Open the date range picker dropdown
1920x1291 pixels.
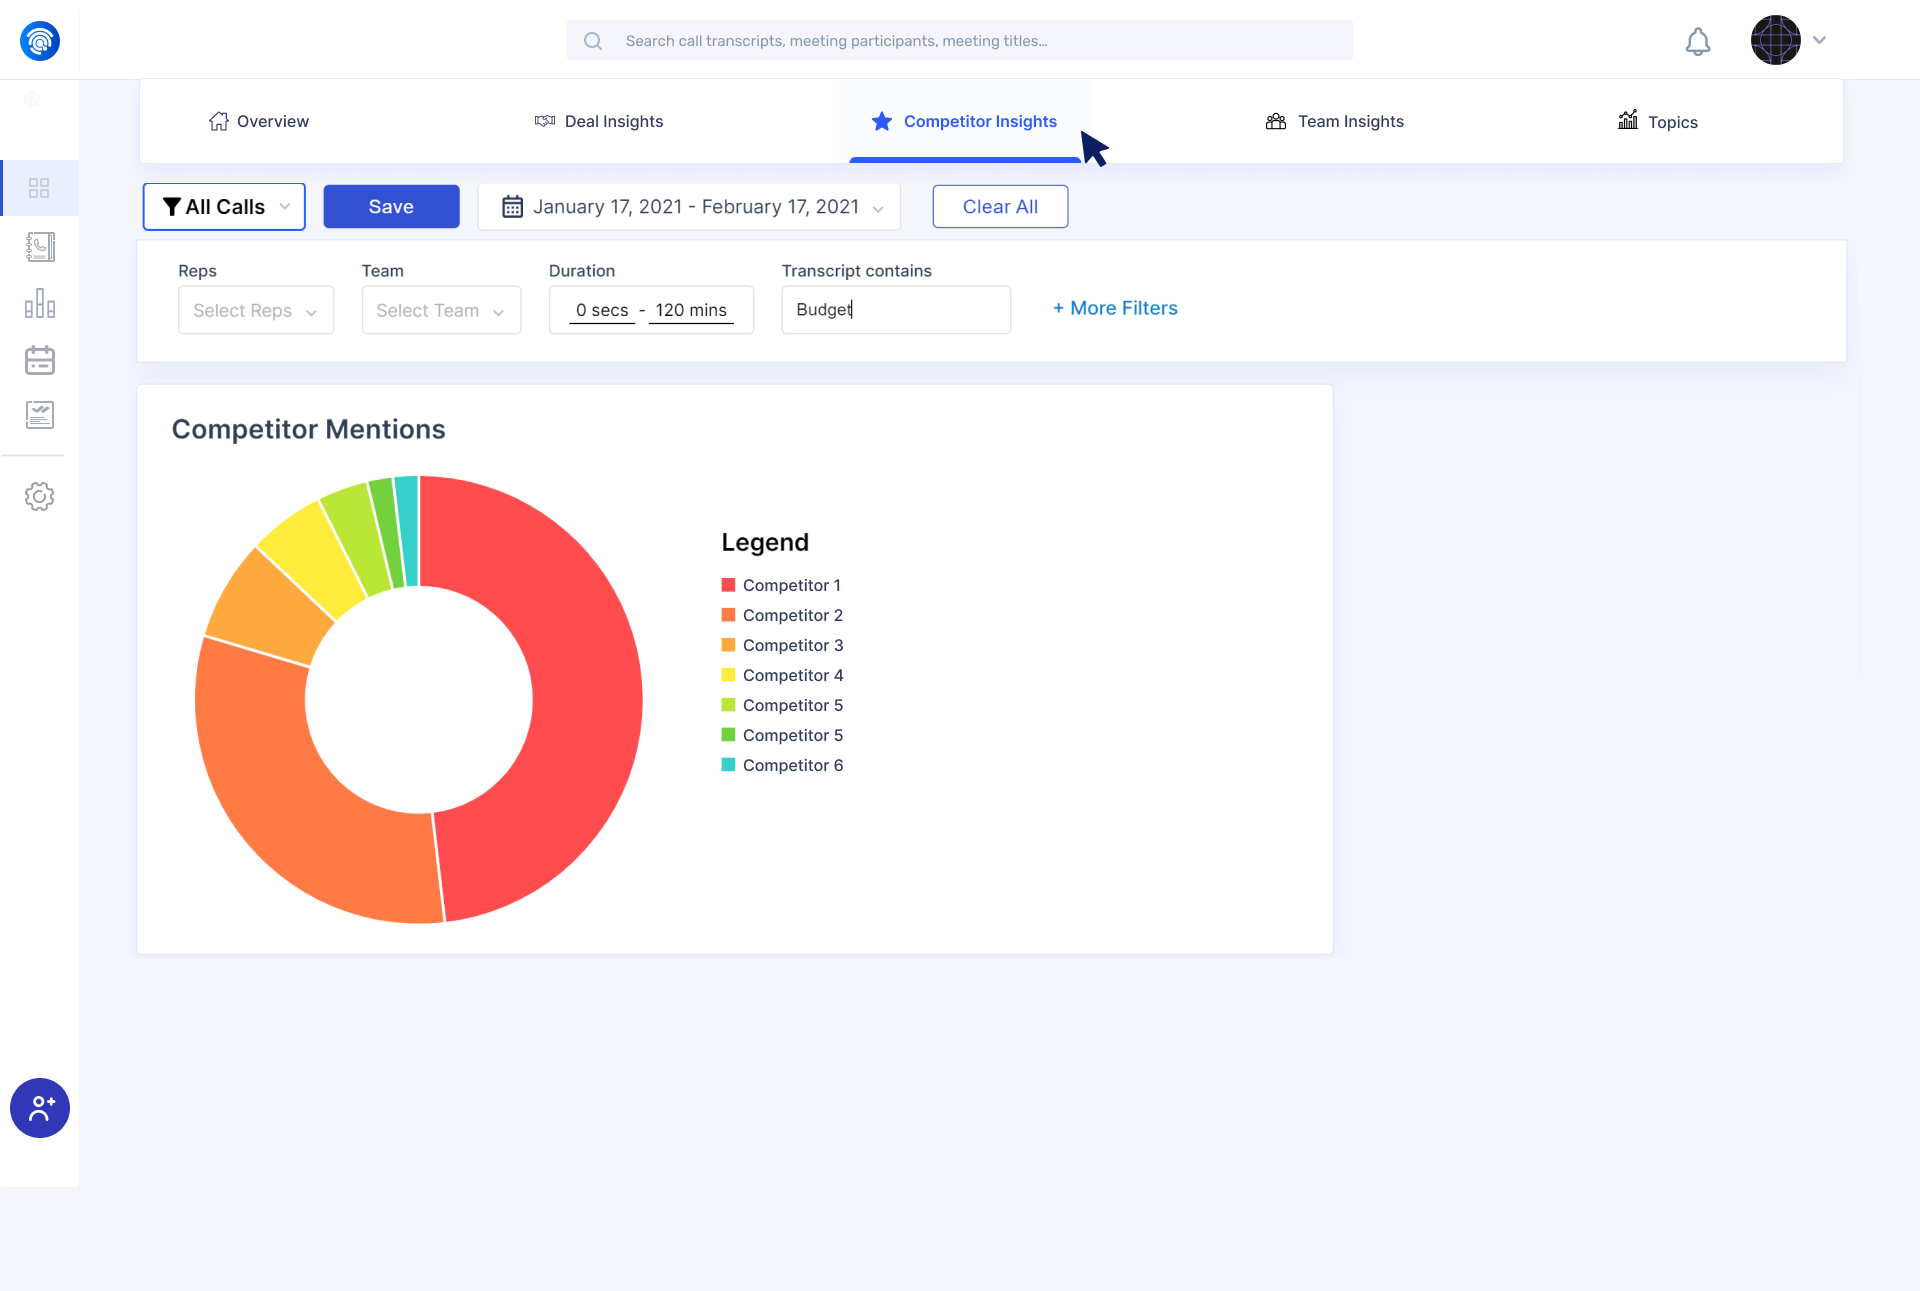point(689,207)
